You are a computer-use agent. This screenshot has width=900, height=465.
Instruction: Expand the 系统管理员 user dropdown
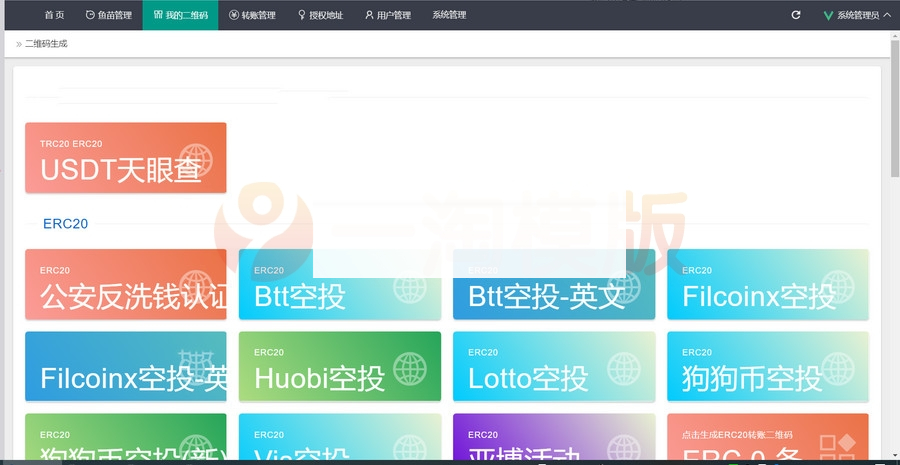click(x=857, y=15)
